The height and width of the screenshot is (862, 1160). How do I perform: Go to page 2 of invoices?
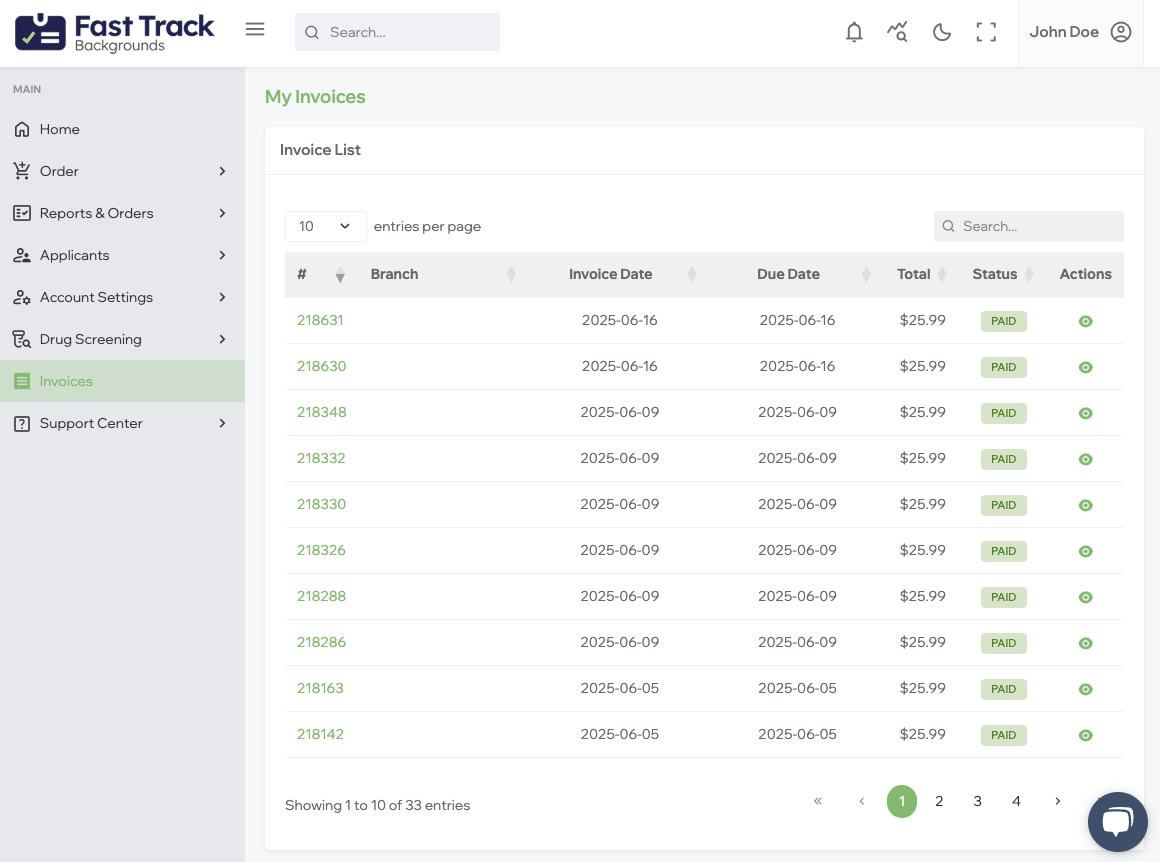pyautogui.click(x=939, y=801)
